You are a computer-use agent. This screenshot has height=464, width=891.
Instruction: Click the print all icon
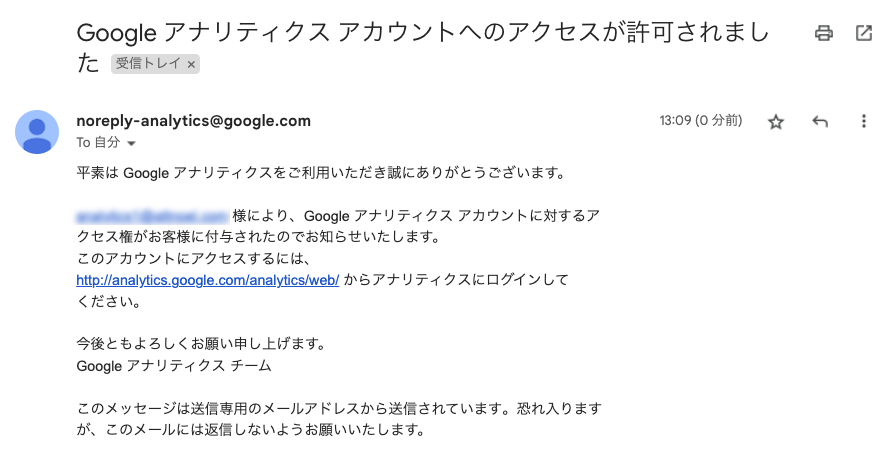coord(823,34)
